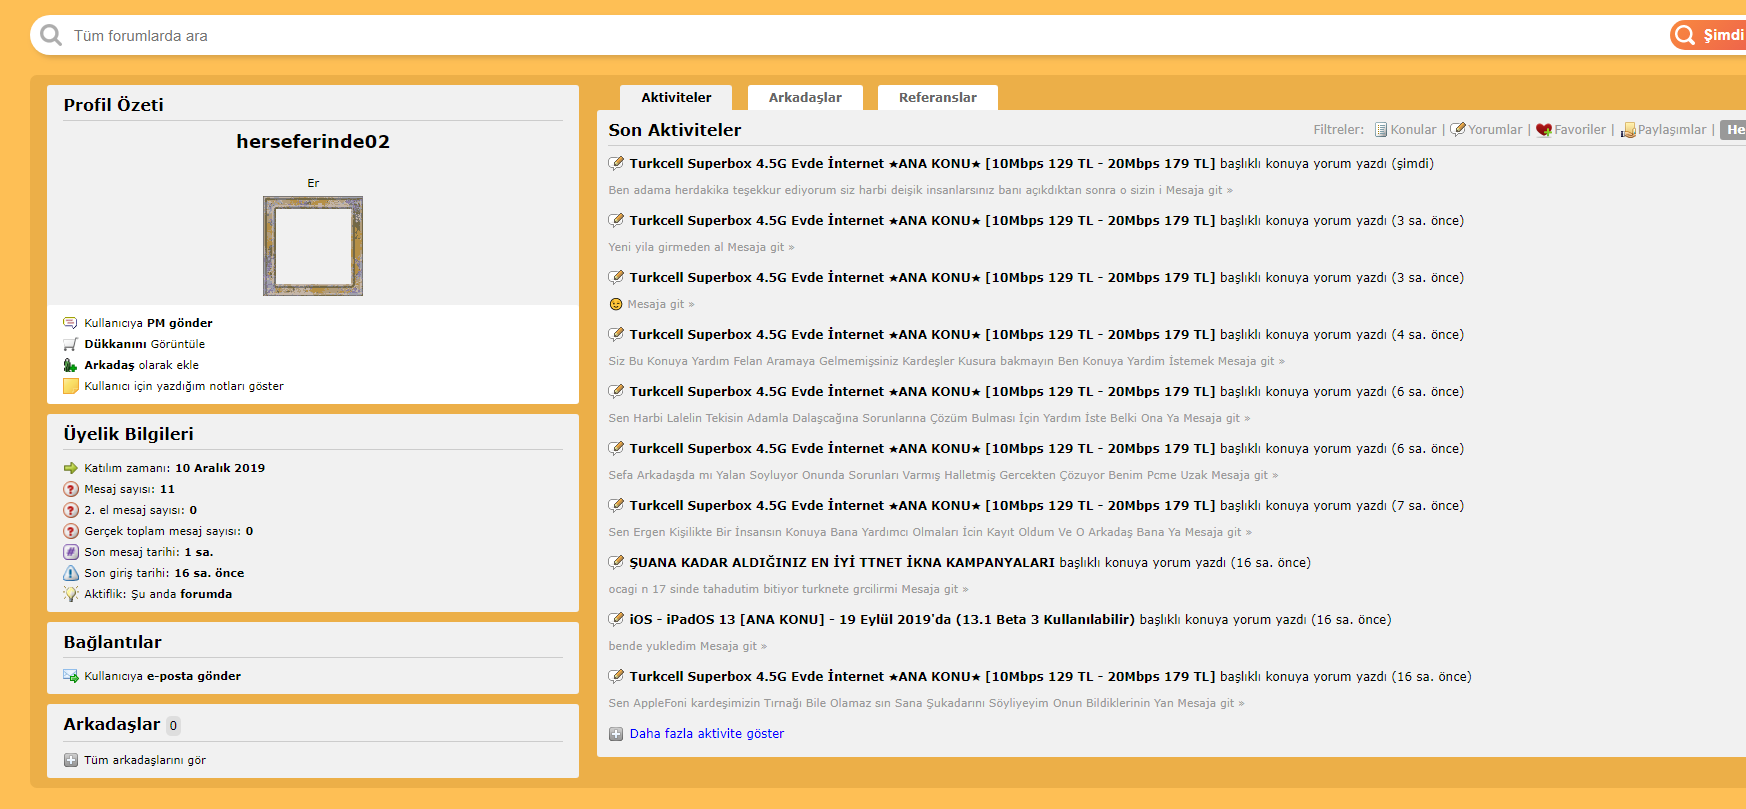Image resolution: width=1746 pixels, height=809 pixels.
Task: Click the Son mesaj tarihi pencil icon
Action: click(70, 552)
